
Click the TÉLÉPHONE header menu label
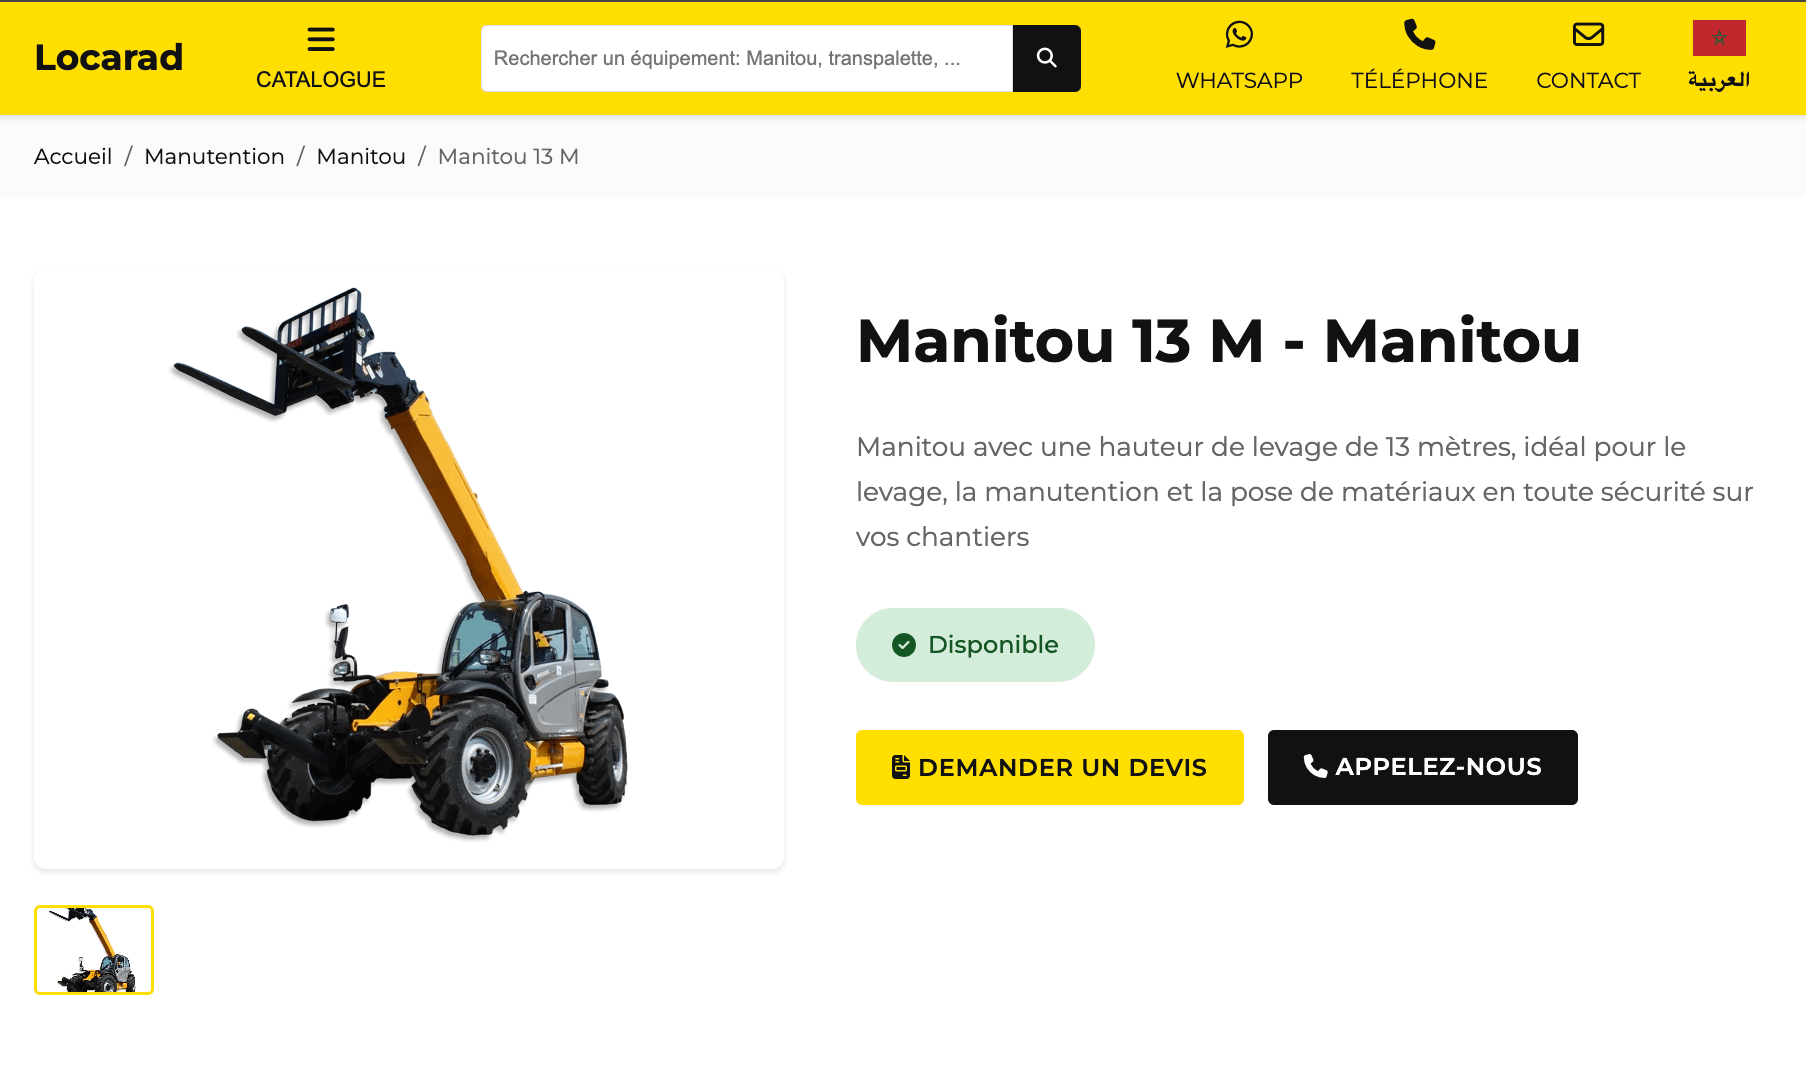tap(1419, 81)
